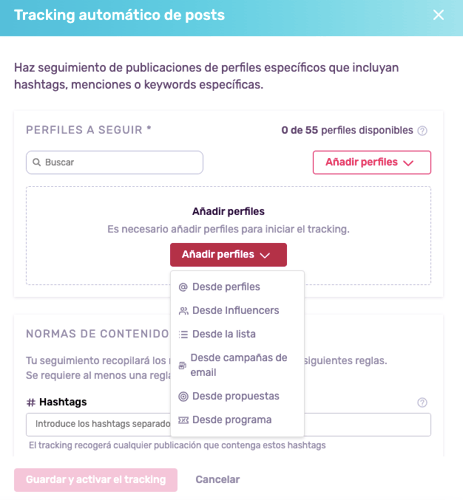This screenshot has width=463, height=500.
Task: Click the @ icon beside Desde perfiles
Action: (x=183, y=287)
